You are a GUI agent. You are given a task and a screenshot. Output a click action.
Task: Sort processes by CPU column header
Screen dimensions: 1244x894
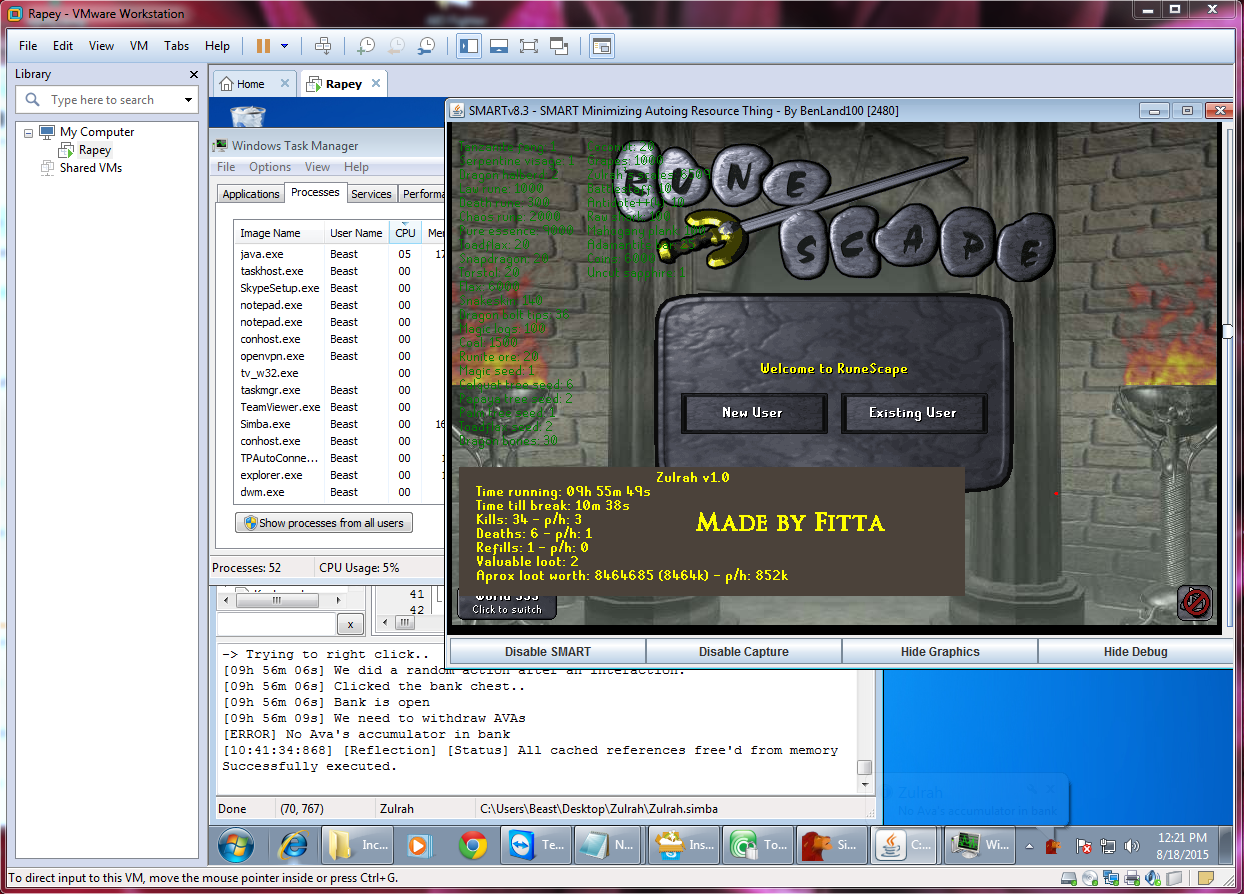tap(405, 233)
